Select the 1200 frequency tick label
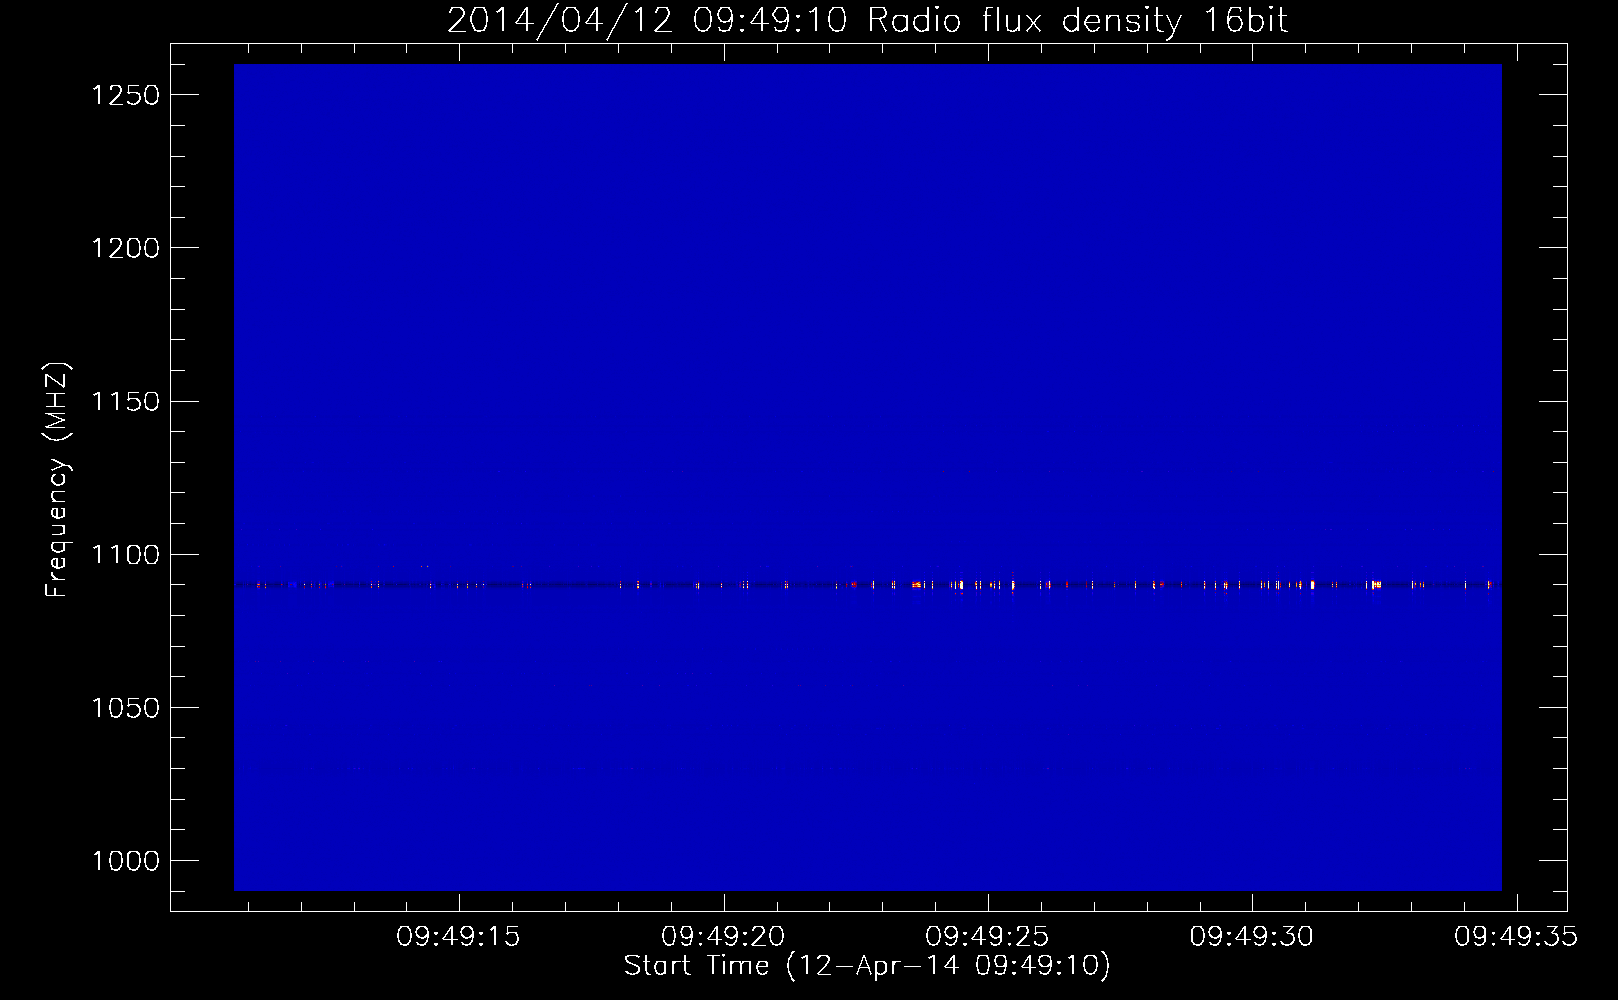Screen dimensions: 1618x1000 click(125, 248)
